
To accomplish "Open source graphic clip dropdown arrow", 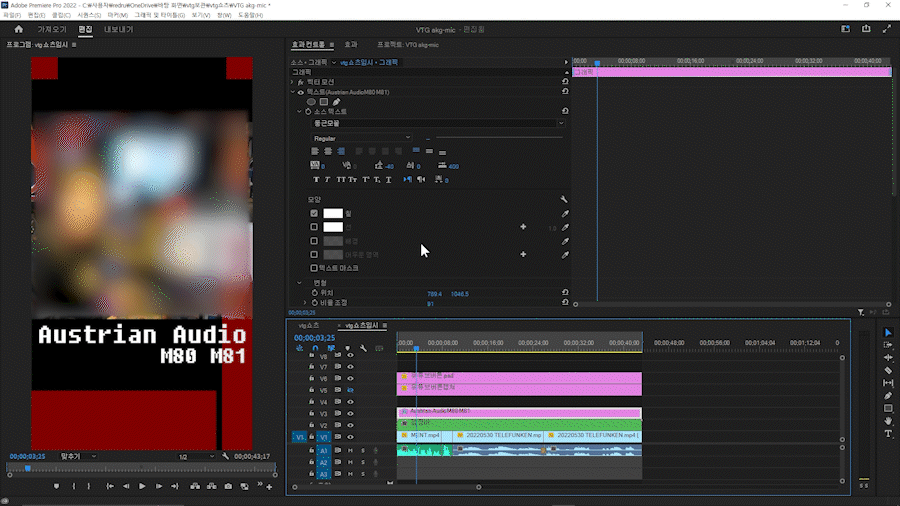I will pos(333,63).
